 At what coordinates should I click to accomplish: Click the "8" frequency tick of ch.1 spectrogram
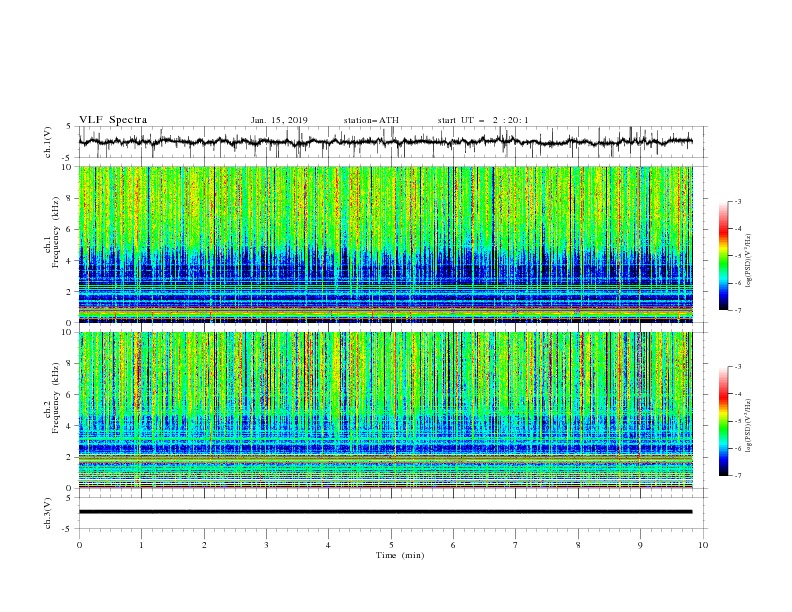pos(70,198)
